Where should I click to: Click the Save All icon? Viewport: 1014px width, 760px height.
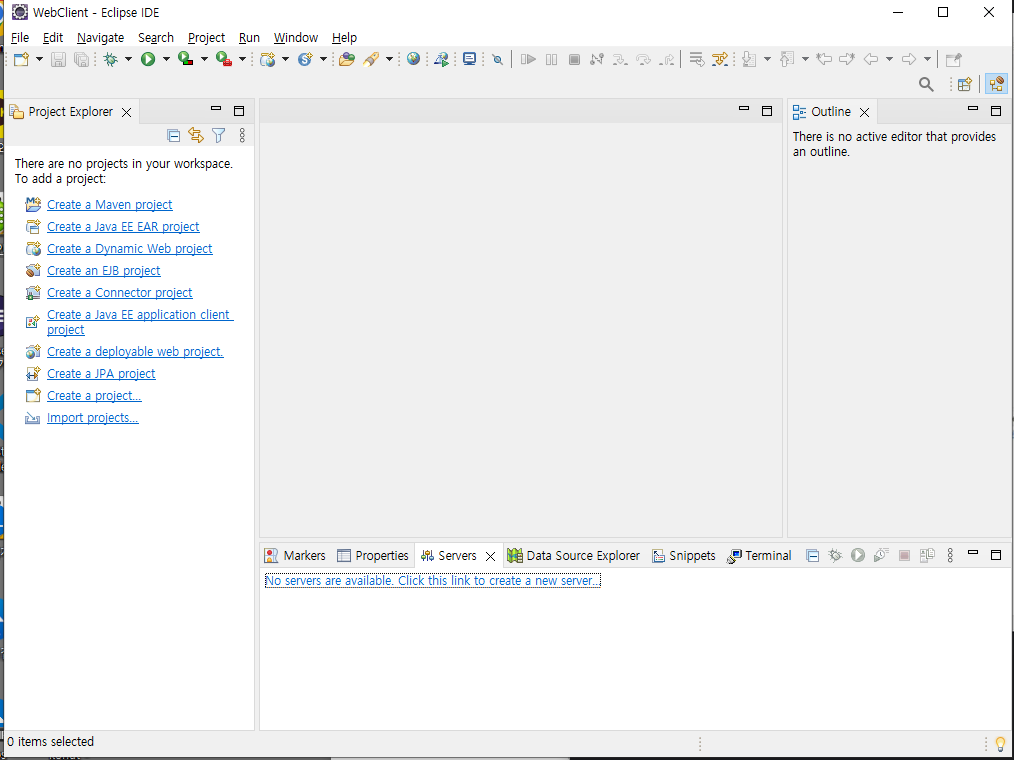point(81,60)
